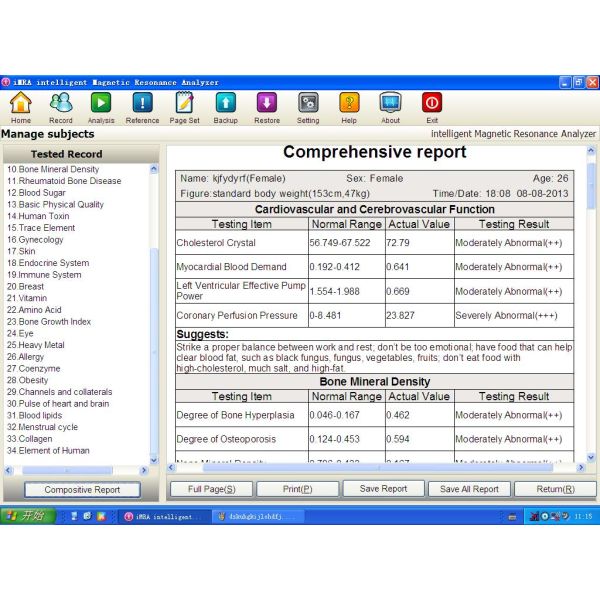Click the Return(R) button
Image resolution: width=600 pixels, height=600 pixels.
coord(555,489)
